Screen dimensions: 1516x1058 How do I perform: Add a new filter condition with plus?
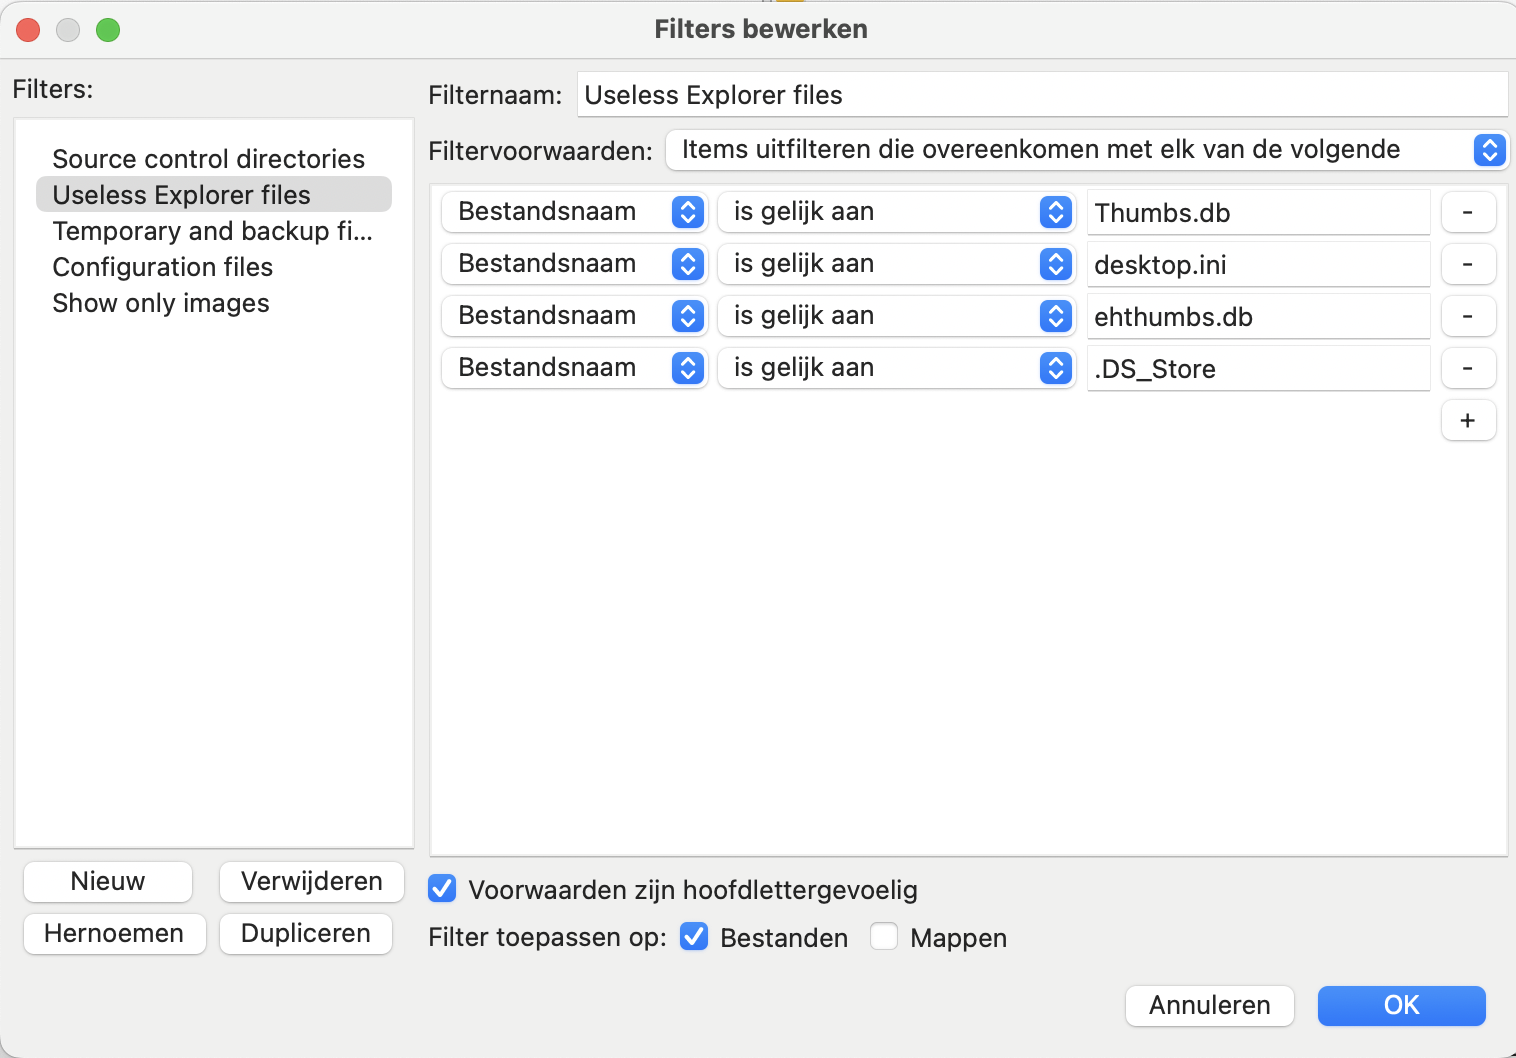pyautogui.click(x=1467, y=420)
